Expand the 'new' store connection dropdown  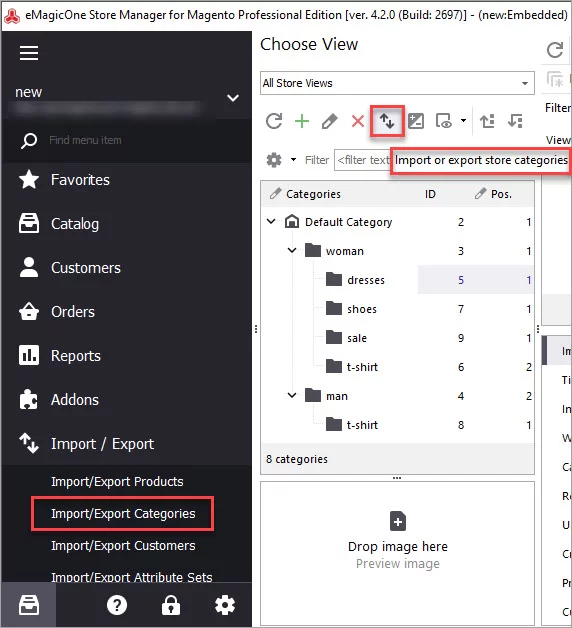pyautogui.click(x=233, y=98)
